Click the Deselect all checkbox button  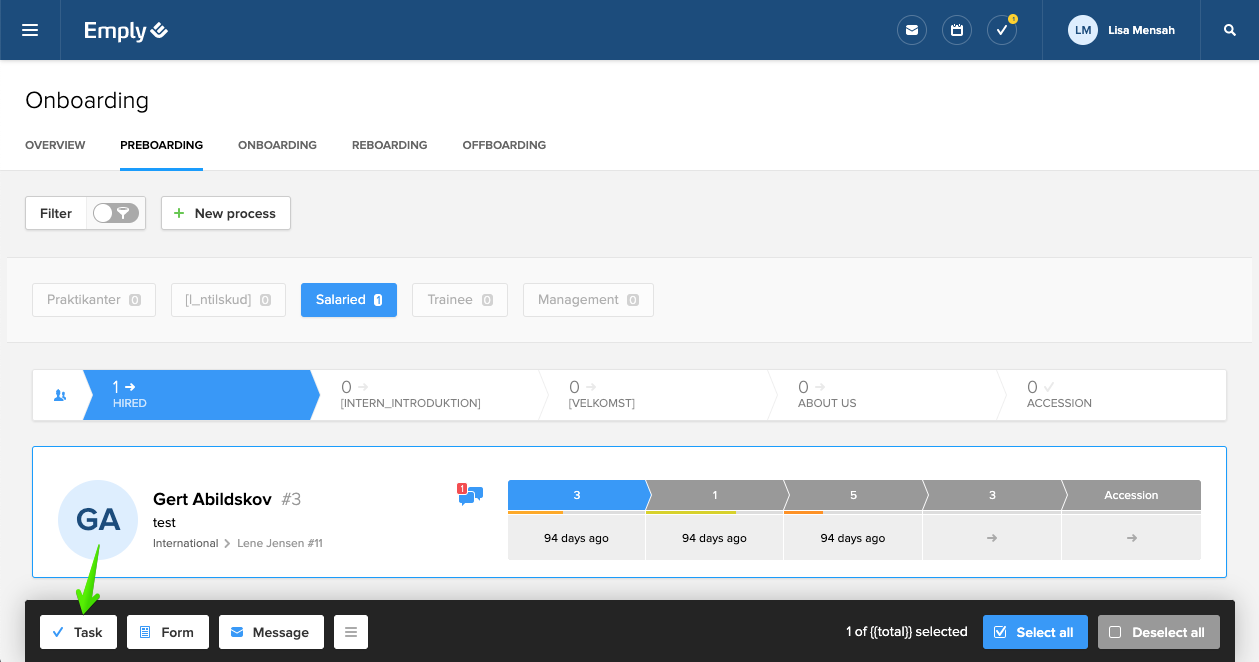(x=1158, y=632)
